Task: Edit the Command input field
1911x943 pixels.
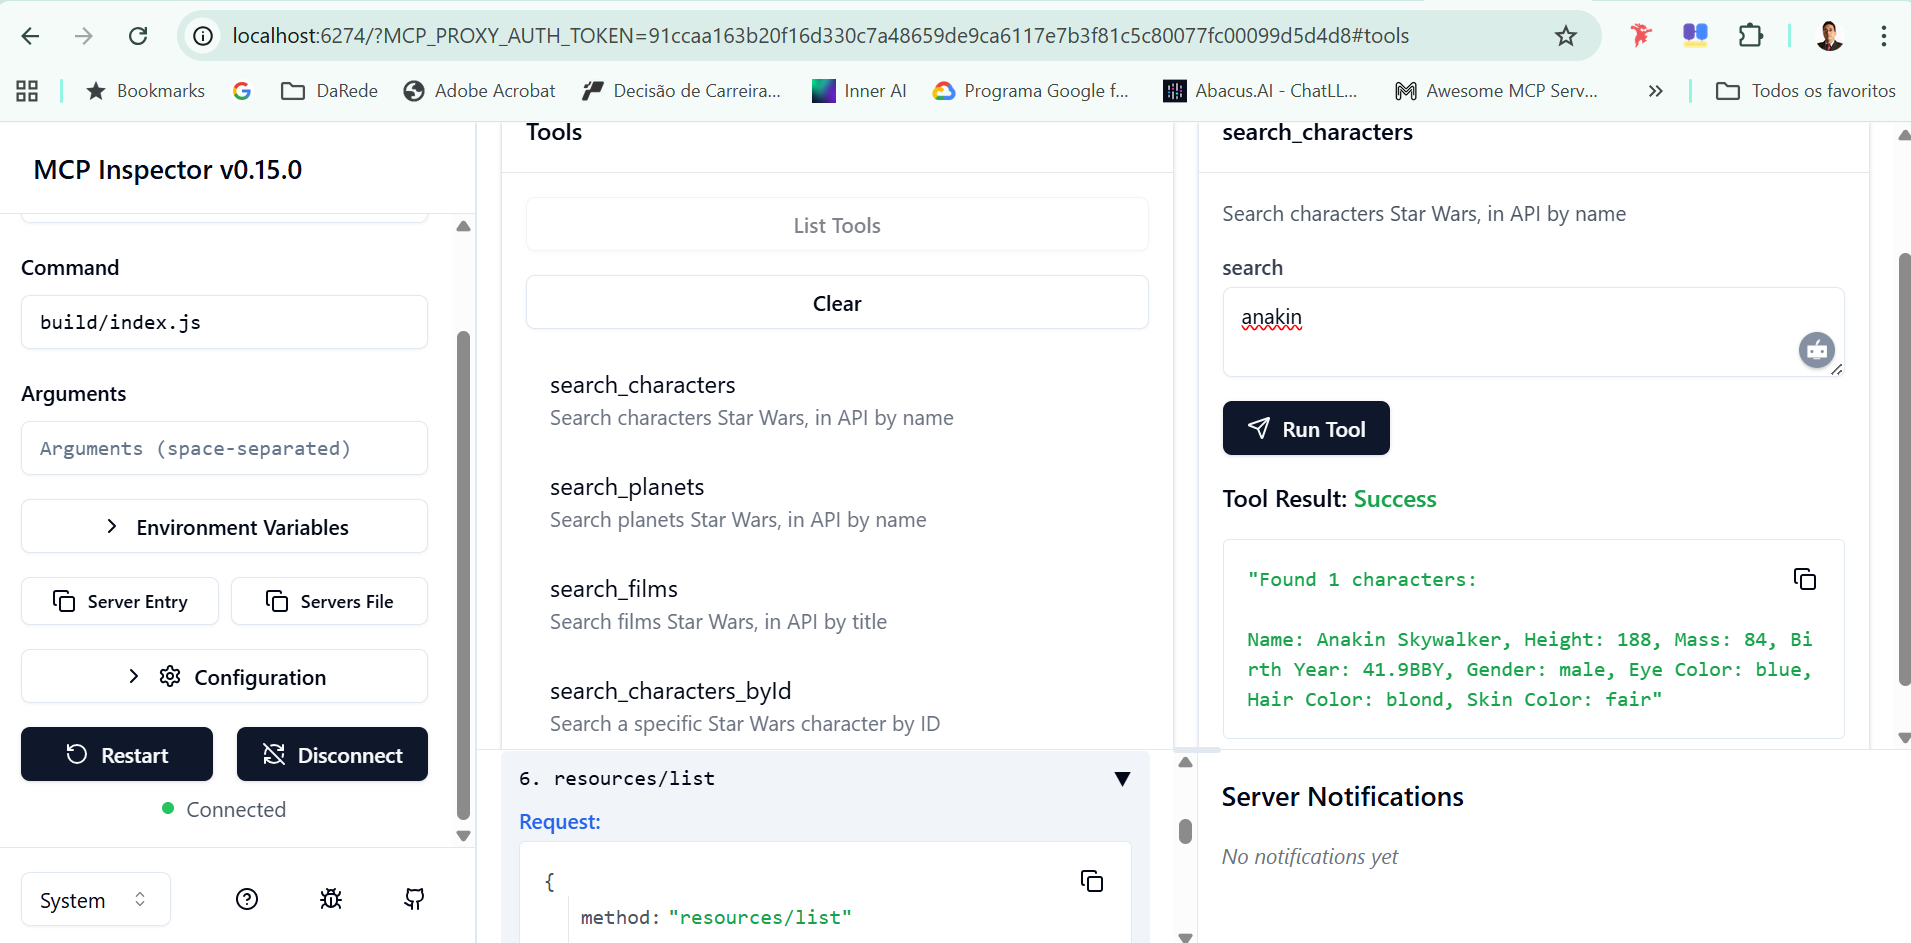Action: click(224, 322)
